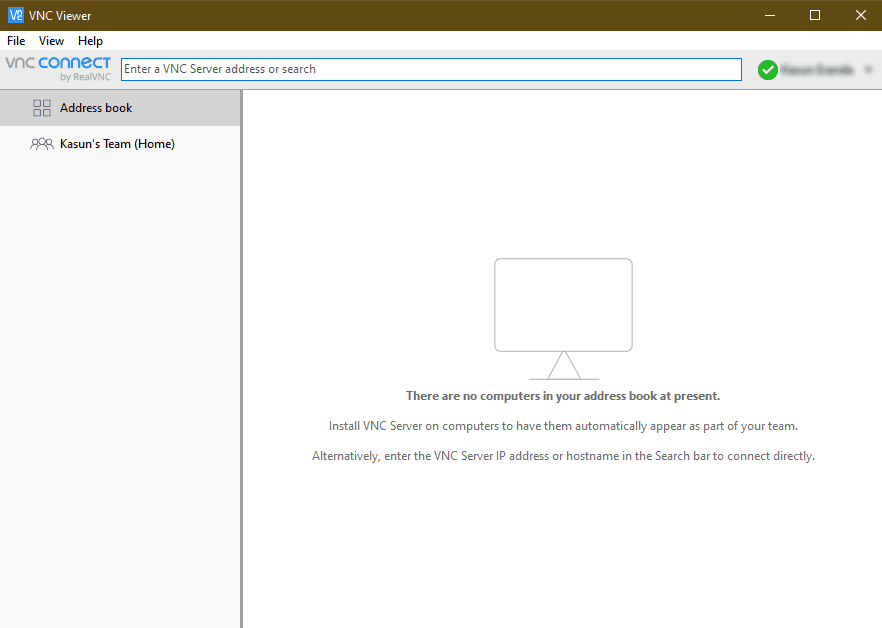This screenshot has height=628, width=882.
Task: Select Kasun's Team (Home) in sidebar
Action: (x=120, y=143)
